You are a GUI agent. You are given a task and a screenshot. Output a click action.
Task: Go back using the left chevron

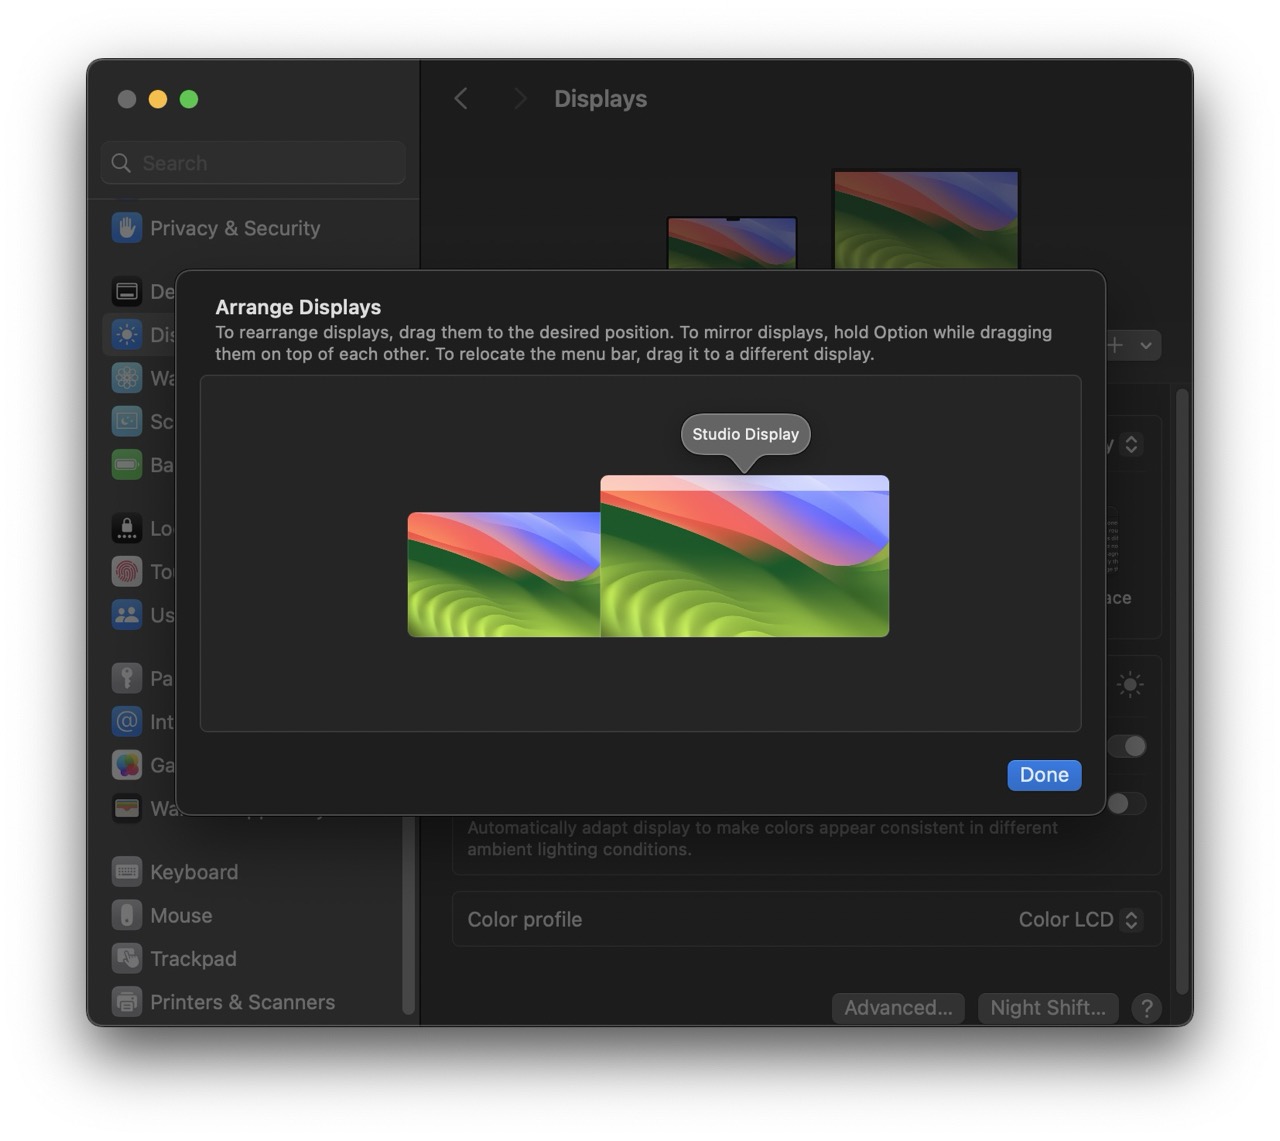461,99
